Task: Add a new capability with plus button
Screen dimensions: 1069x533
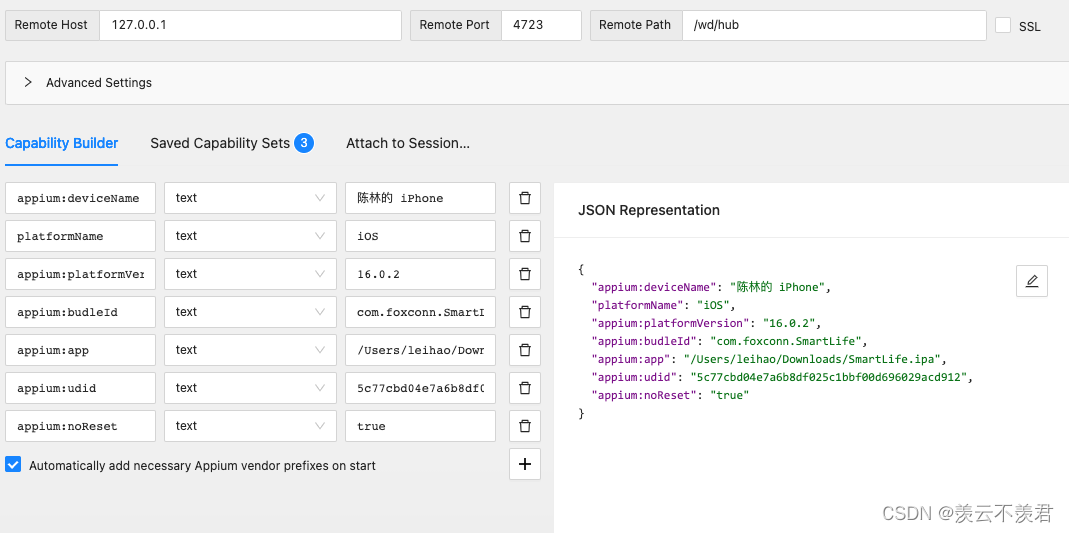Action: point(525,464)
